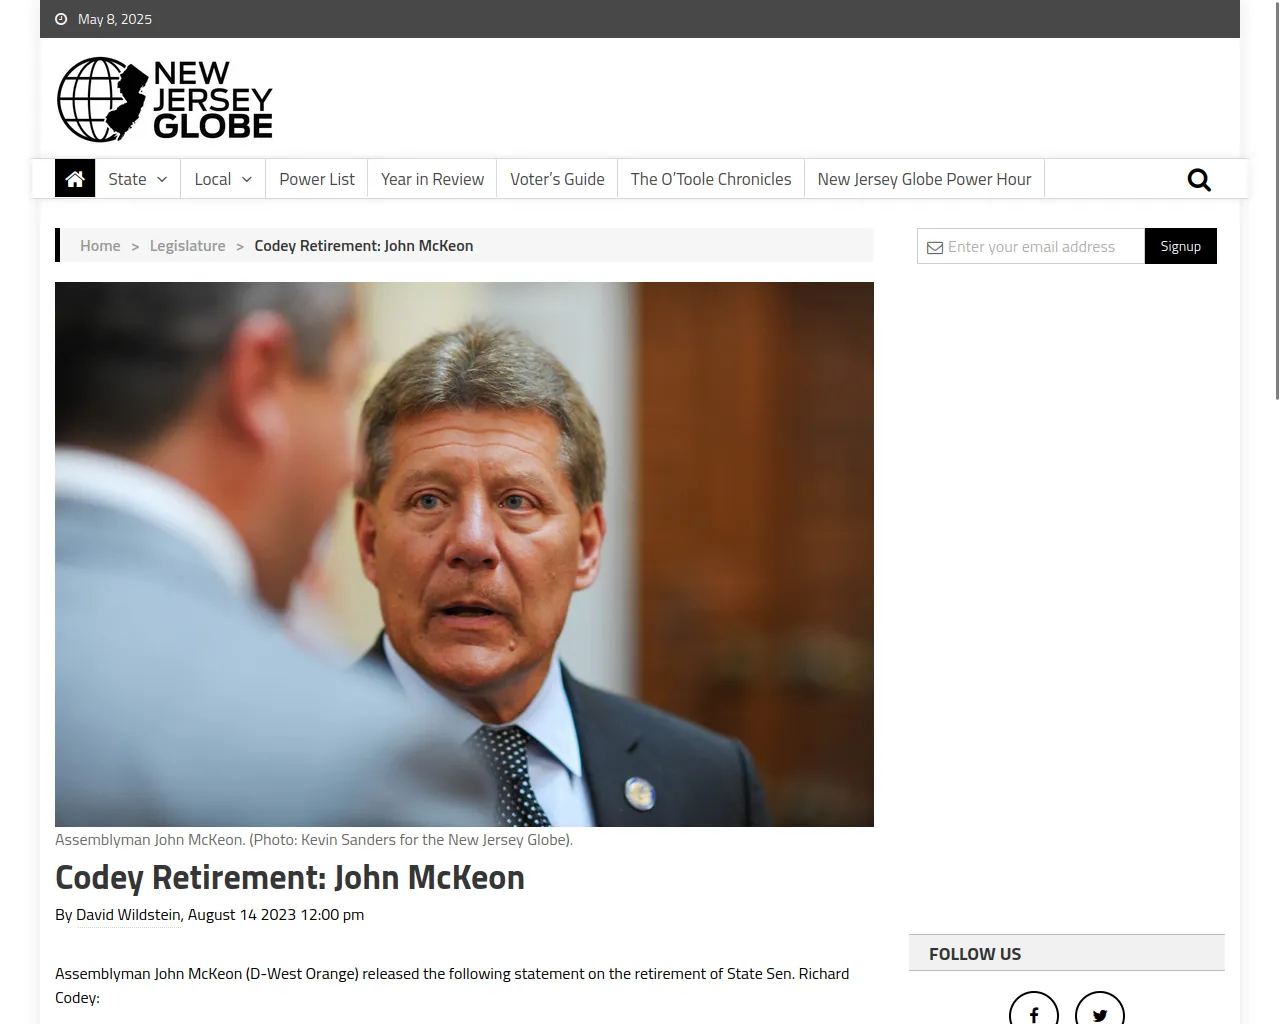Click the 'FOLLOW US' heading
This screenshot has height=1024, width=1280.
[975, 954]
